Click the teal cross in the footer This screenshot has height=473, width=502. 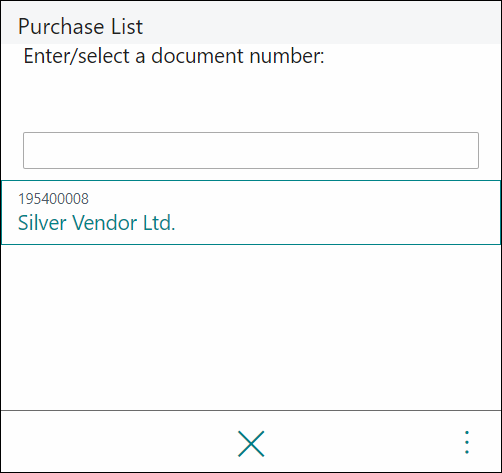pos(251,444)
